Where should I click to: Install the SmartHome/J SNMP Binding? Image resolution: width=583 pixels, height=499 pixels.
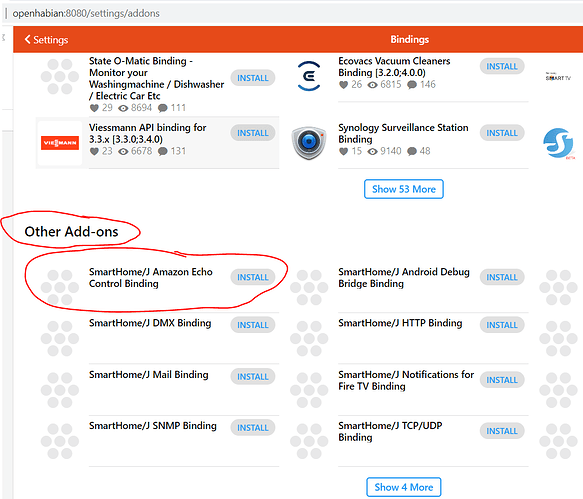coord(253,428)
